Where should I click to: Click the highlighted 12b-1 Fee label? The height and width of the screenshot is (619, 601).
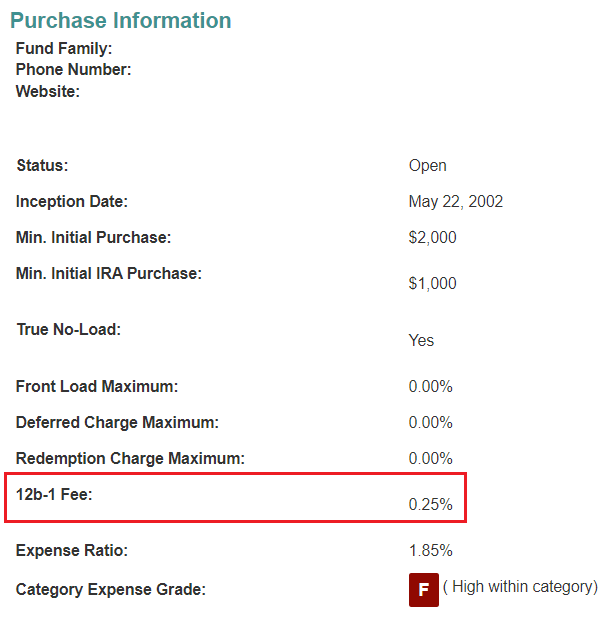coord(54,494)
